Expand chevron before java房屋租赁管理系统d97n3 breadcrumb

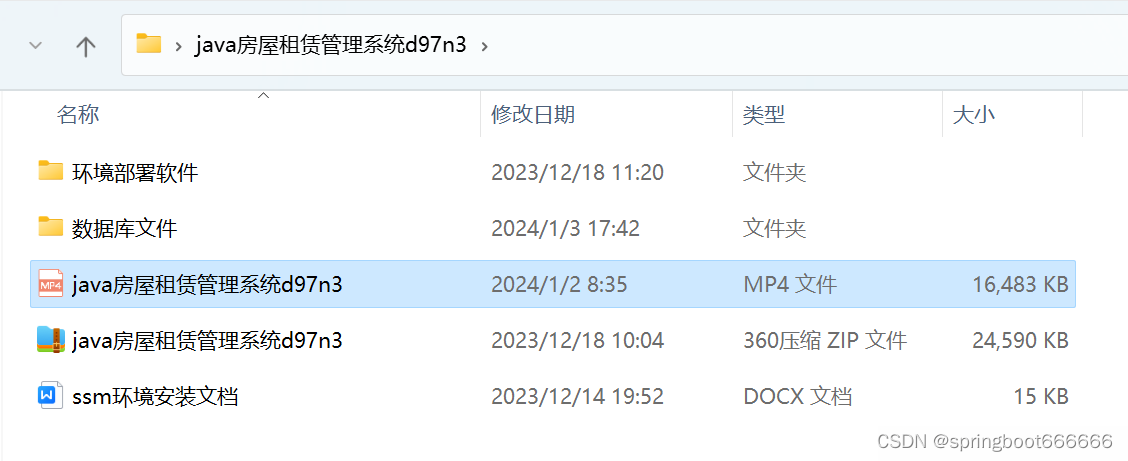pyautogui.click(x=178, y=46)
